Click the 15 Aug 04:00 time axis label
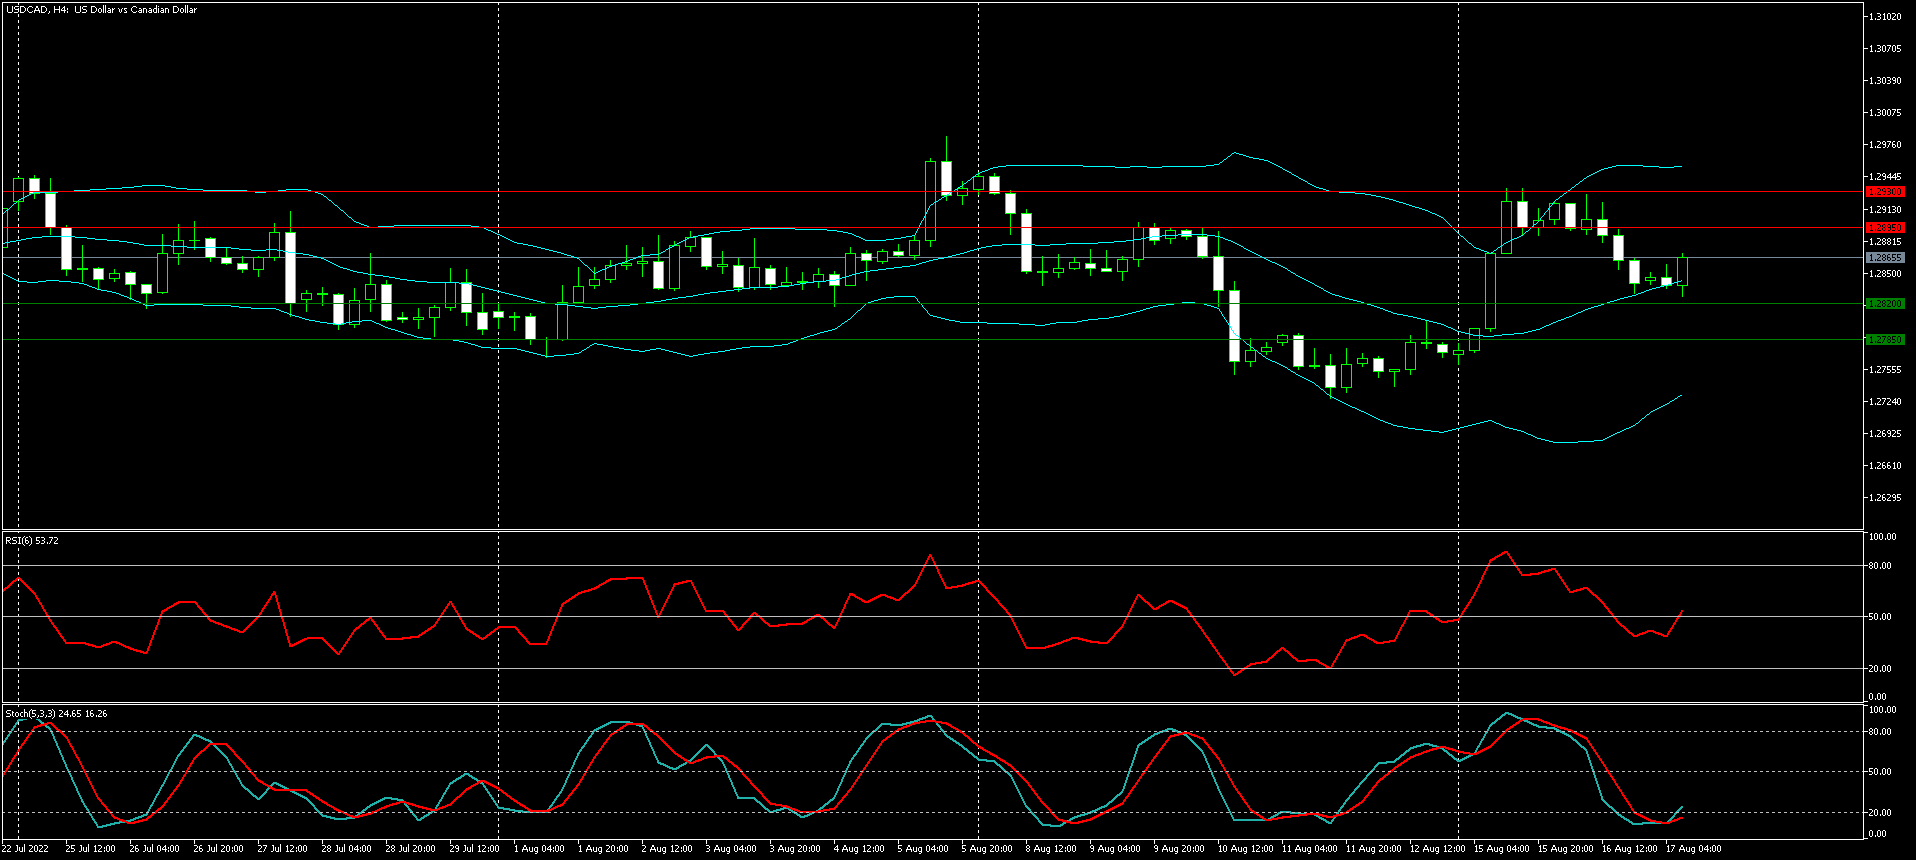Image resolution: width=1916 pixels, height=860 pixels. tap(1502, 849)
